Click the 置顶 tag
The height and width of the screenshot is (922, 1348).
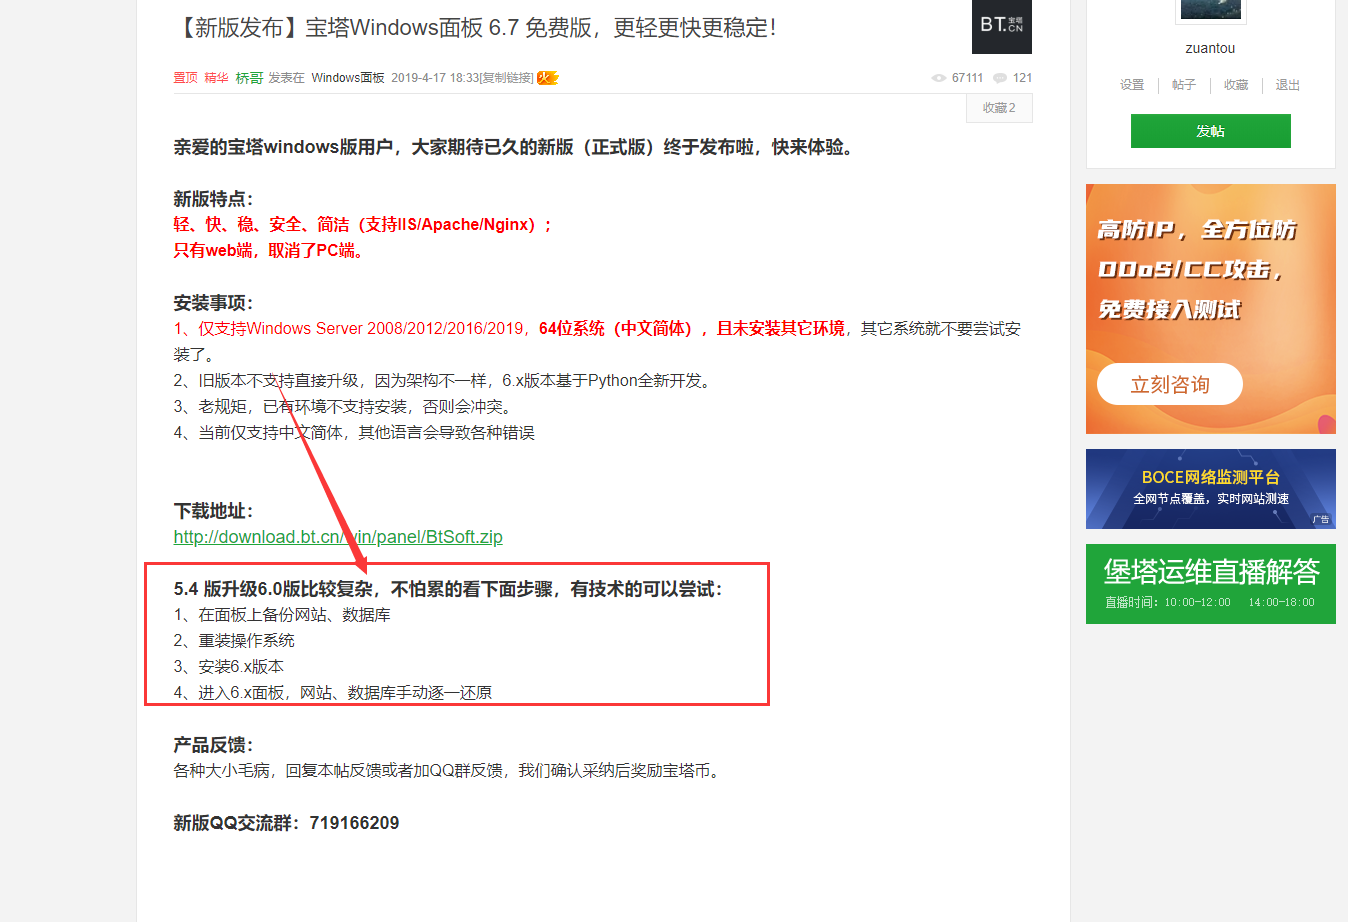tap(186, 78)
